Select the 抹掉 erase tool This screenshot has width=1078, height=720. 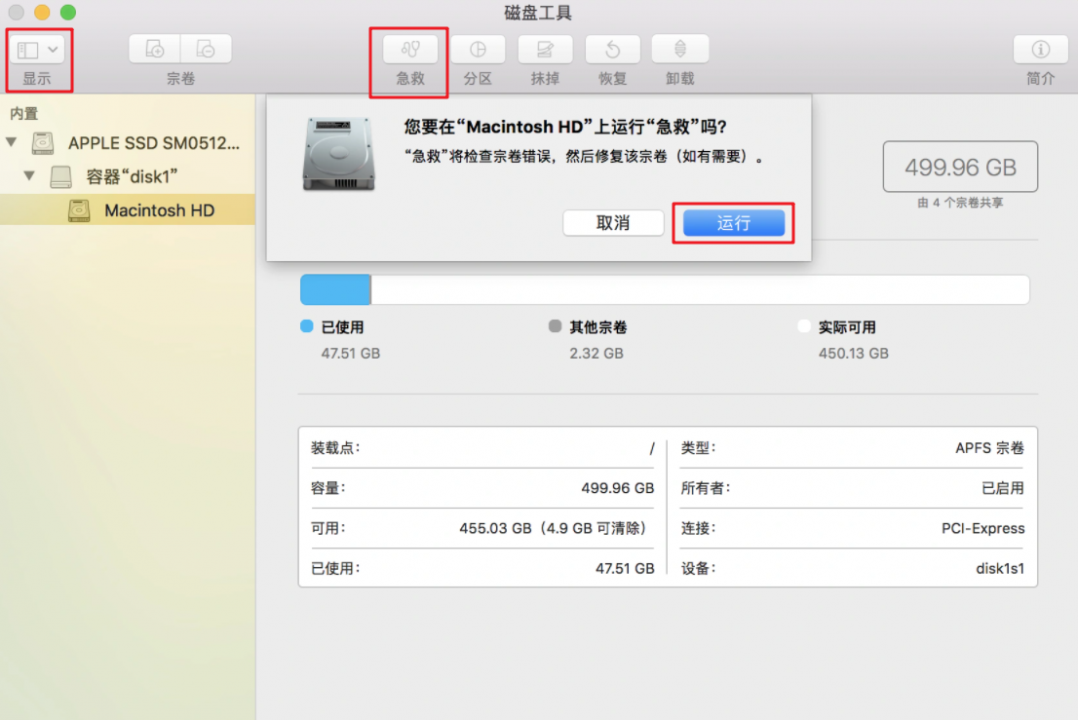click(x=545, y=49)
